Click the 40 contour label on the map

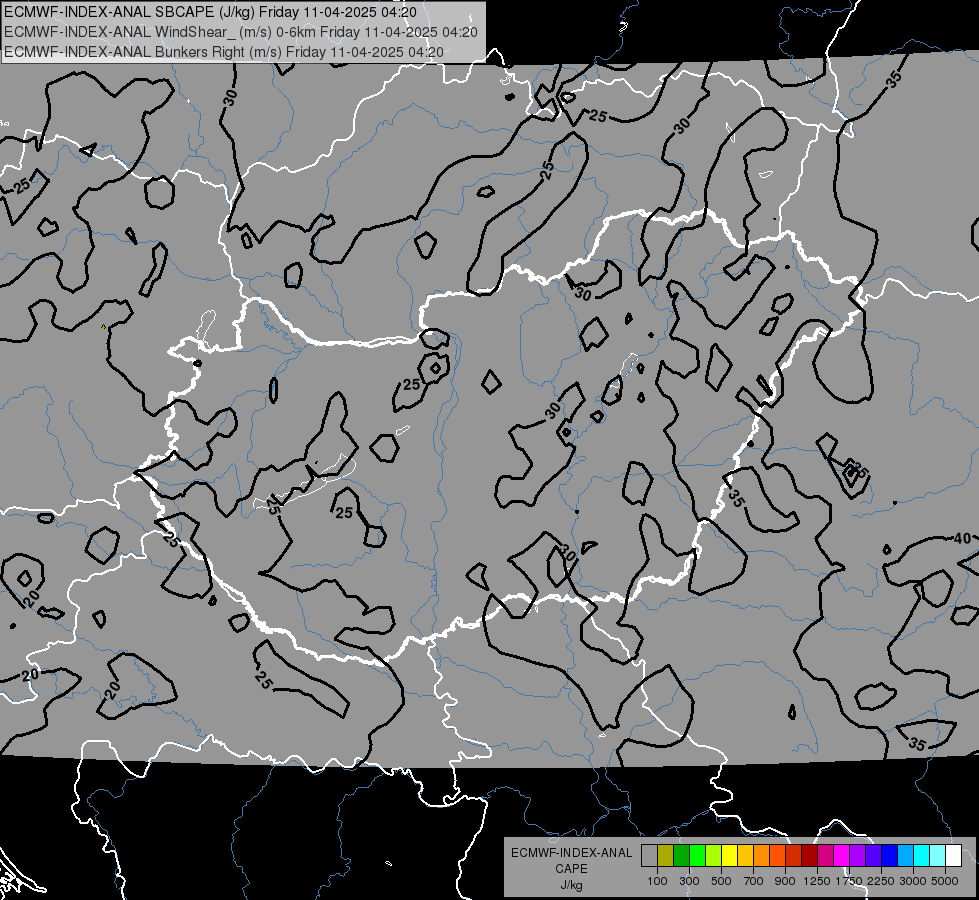(962, 538)
